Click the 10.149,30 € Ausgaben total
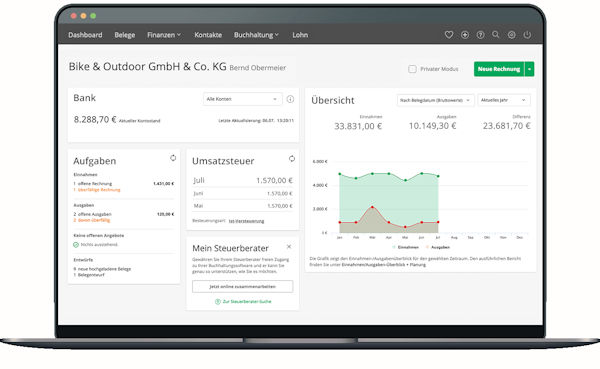Screen dimensions: 600x369 pyautogui.click(x=432, y=126)
